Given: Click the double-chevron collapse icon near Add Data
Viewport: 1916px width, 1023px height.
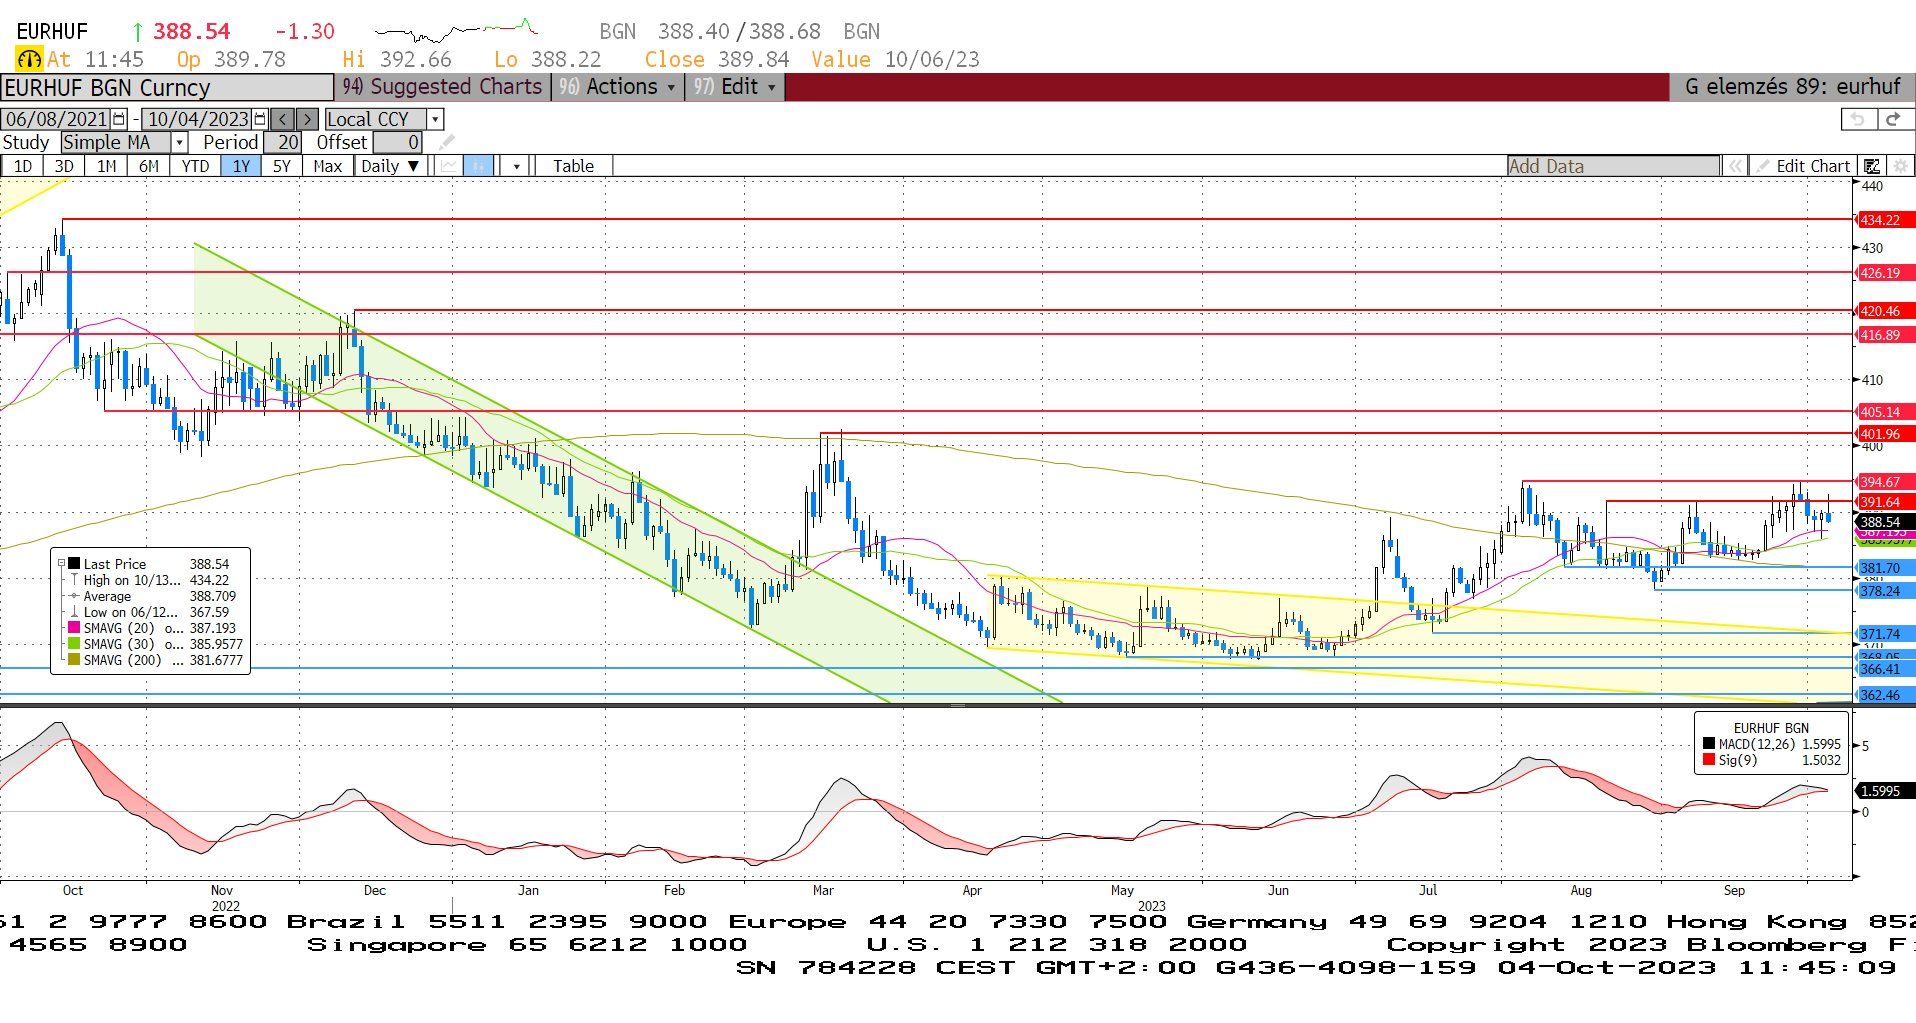Looking at the screenshot, I should [1735, 166].
